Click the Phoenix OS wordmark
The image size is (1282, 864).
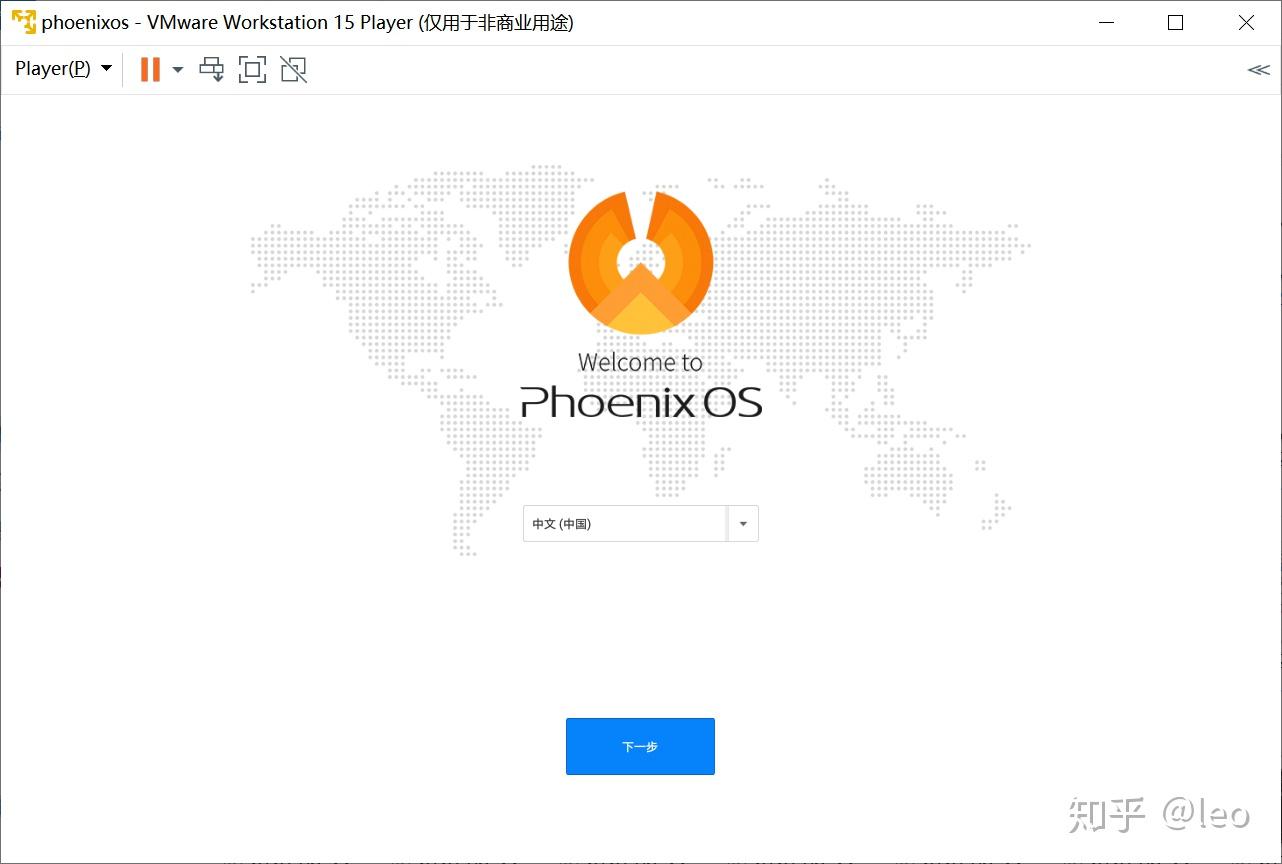pyautogui.click(x=641, y=403)
